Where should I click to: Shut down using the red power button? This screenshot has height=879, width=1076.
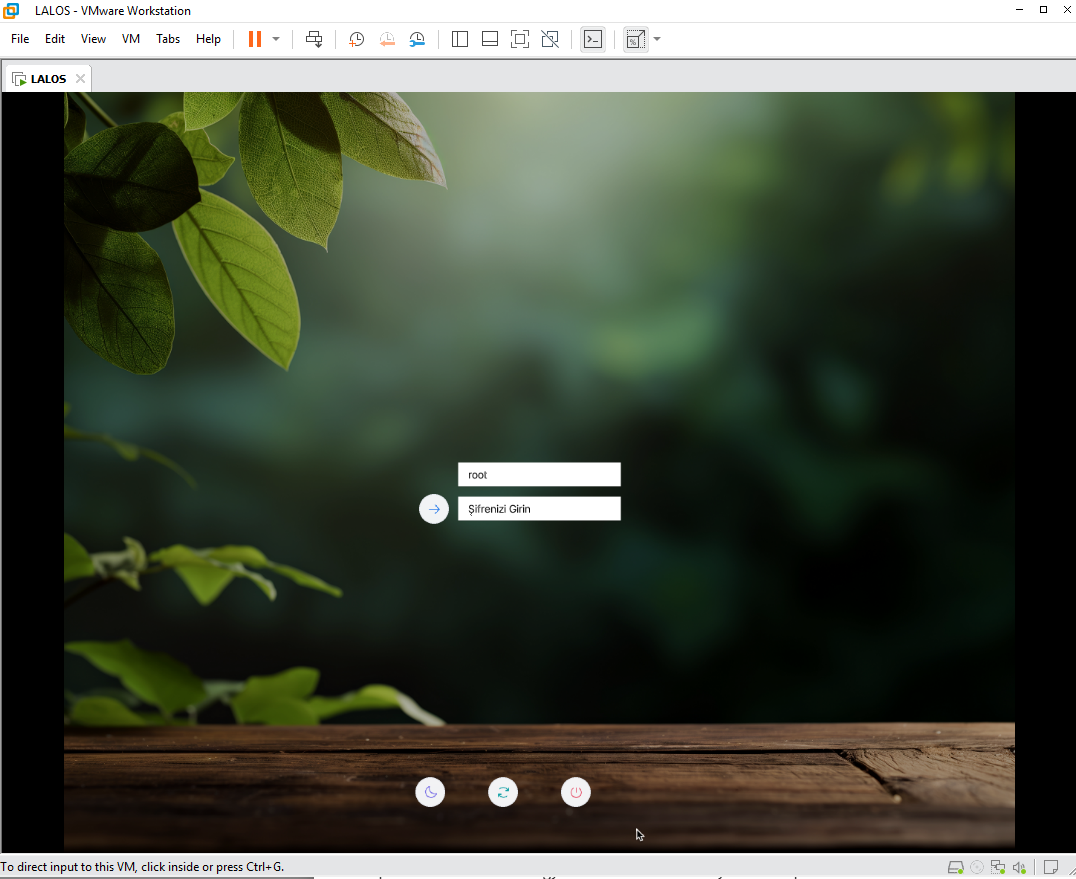576,793
